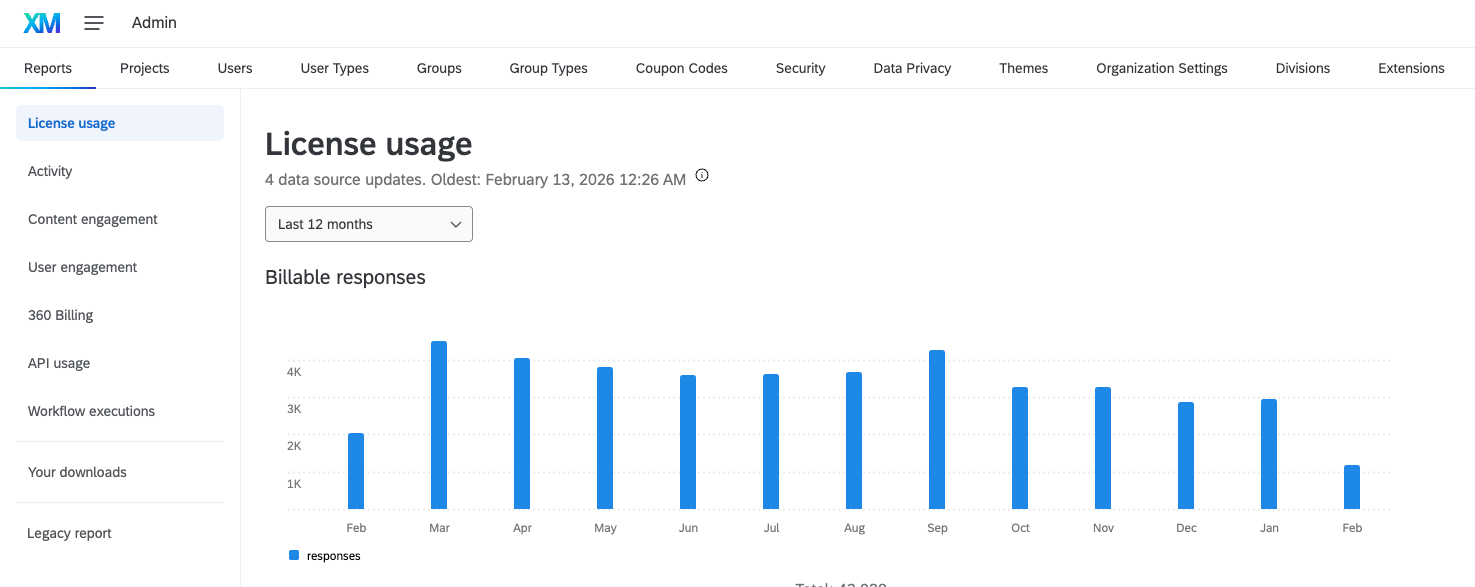This screenshot has height=587, width=1475.
Task: Click the responses color swatch in legend
Action: 293,555
